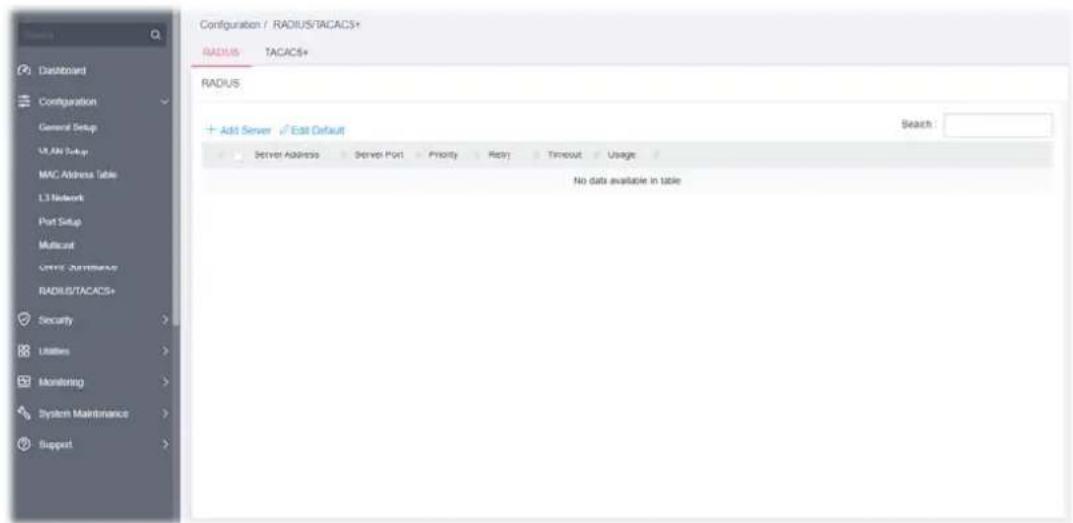Expand the Support menu chevron
Viewport: 1073px width, 523px height.
[x=164, y=445]
